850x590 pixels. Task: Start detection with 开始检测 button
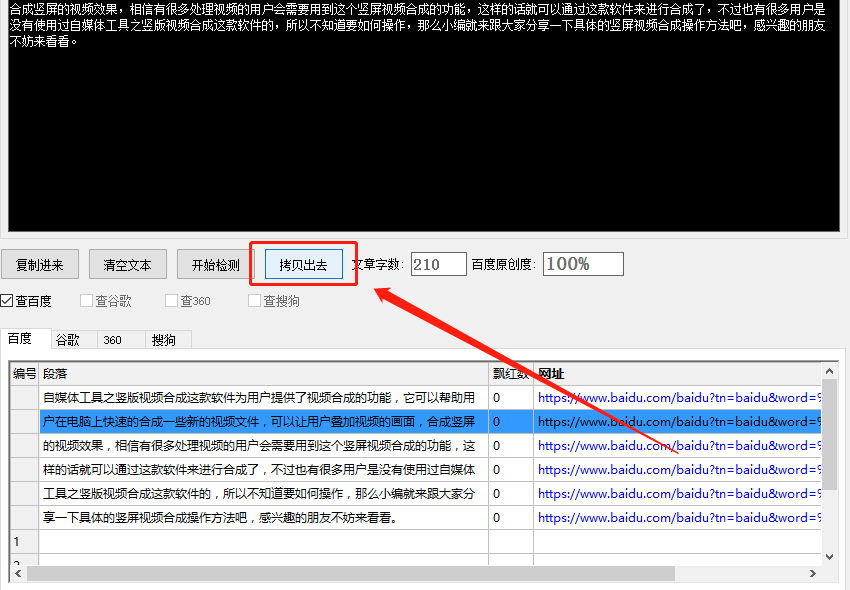click(x=216, y=265)
